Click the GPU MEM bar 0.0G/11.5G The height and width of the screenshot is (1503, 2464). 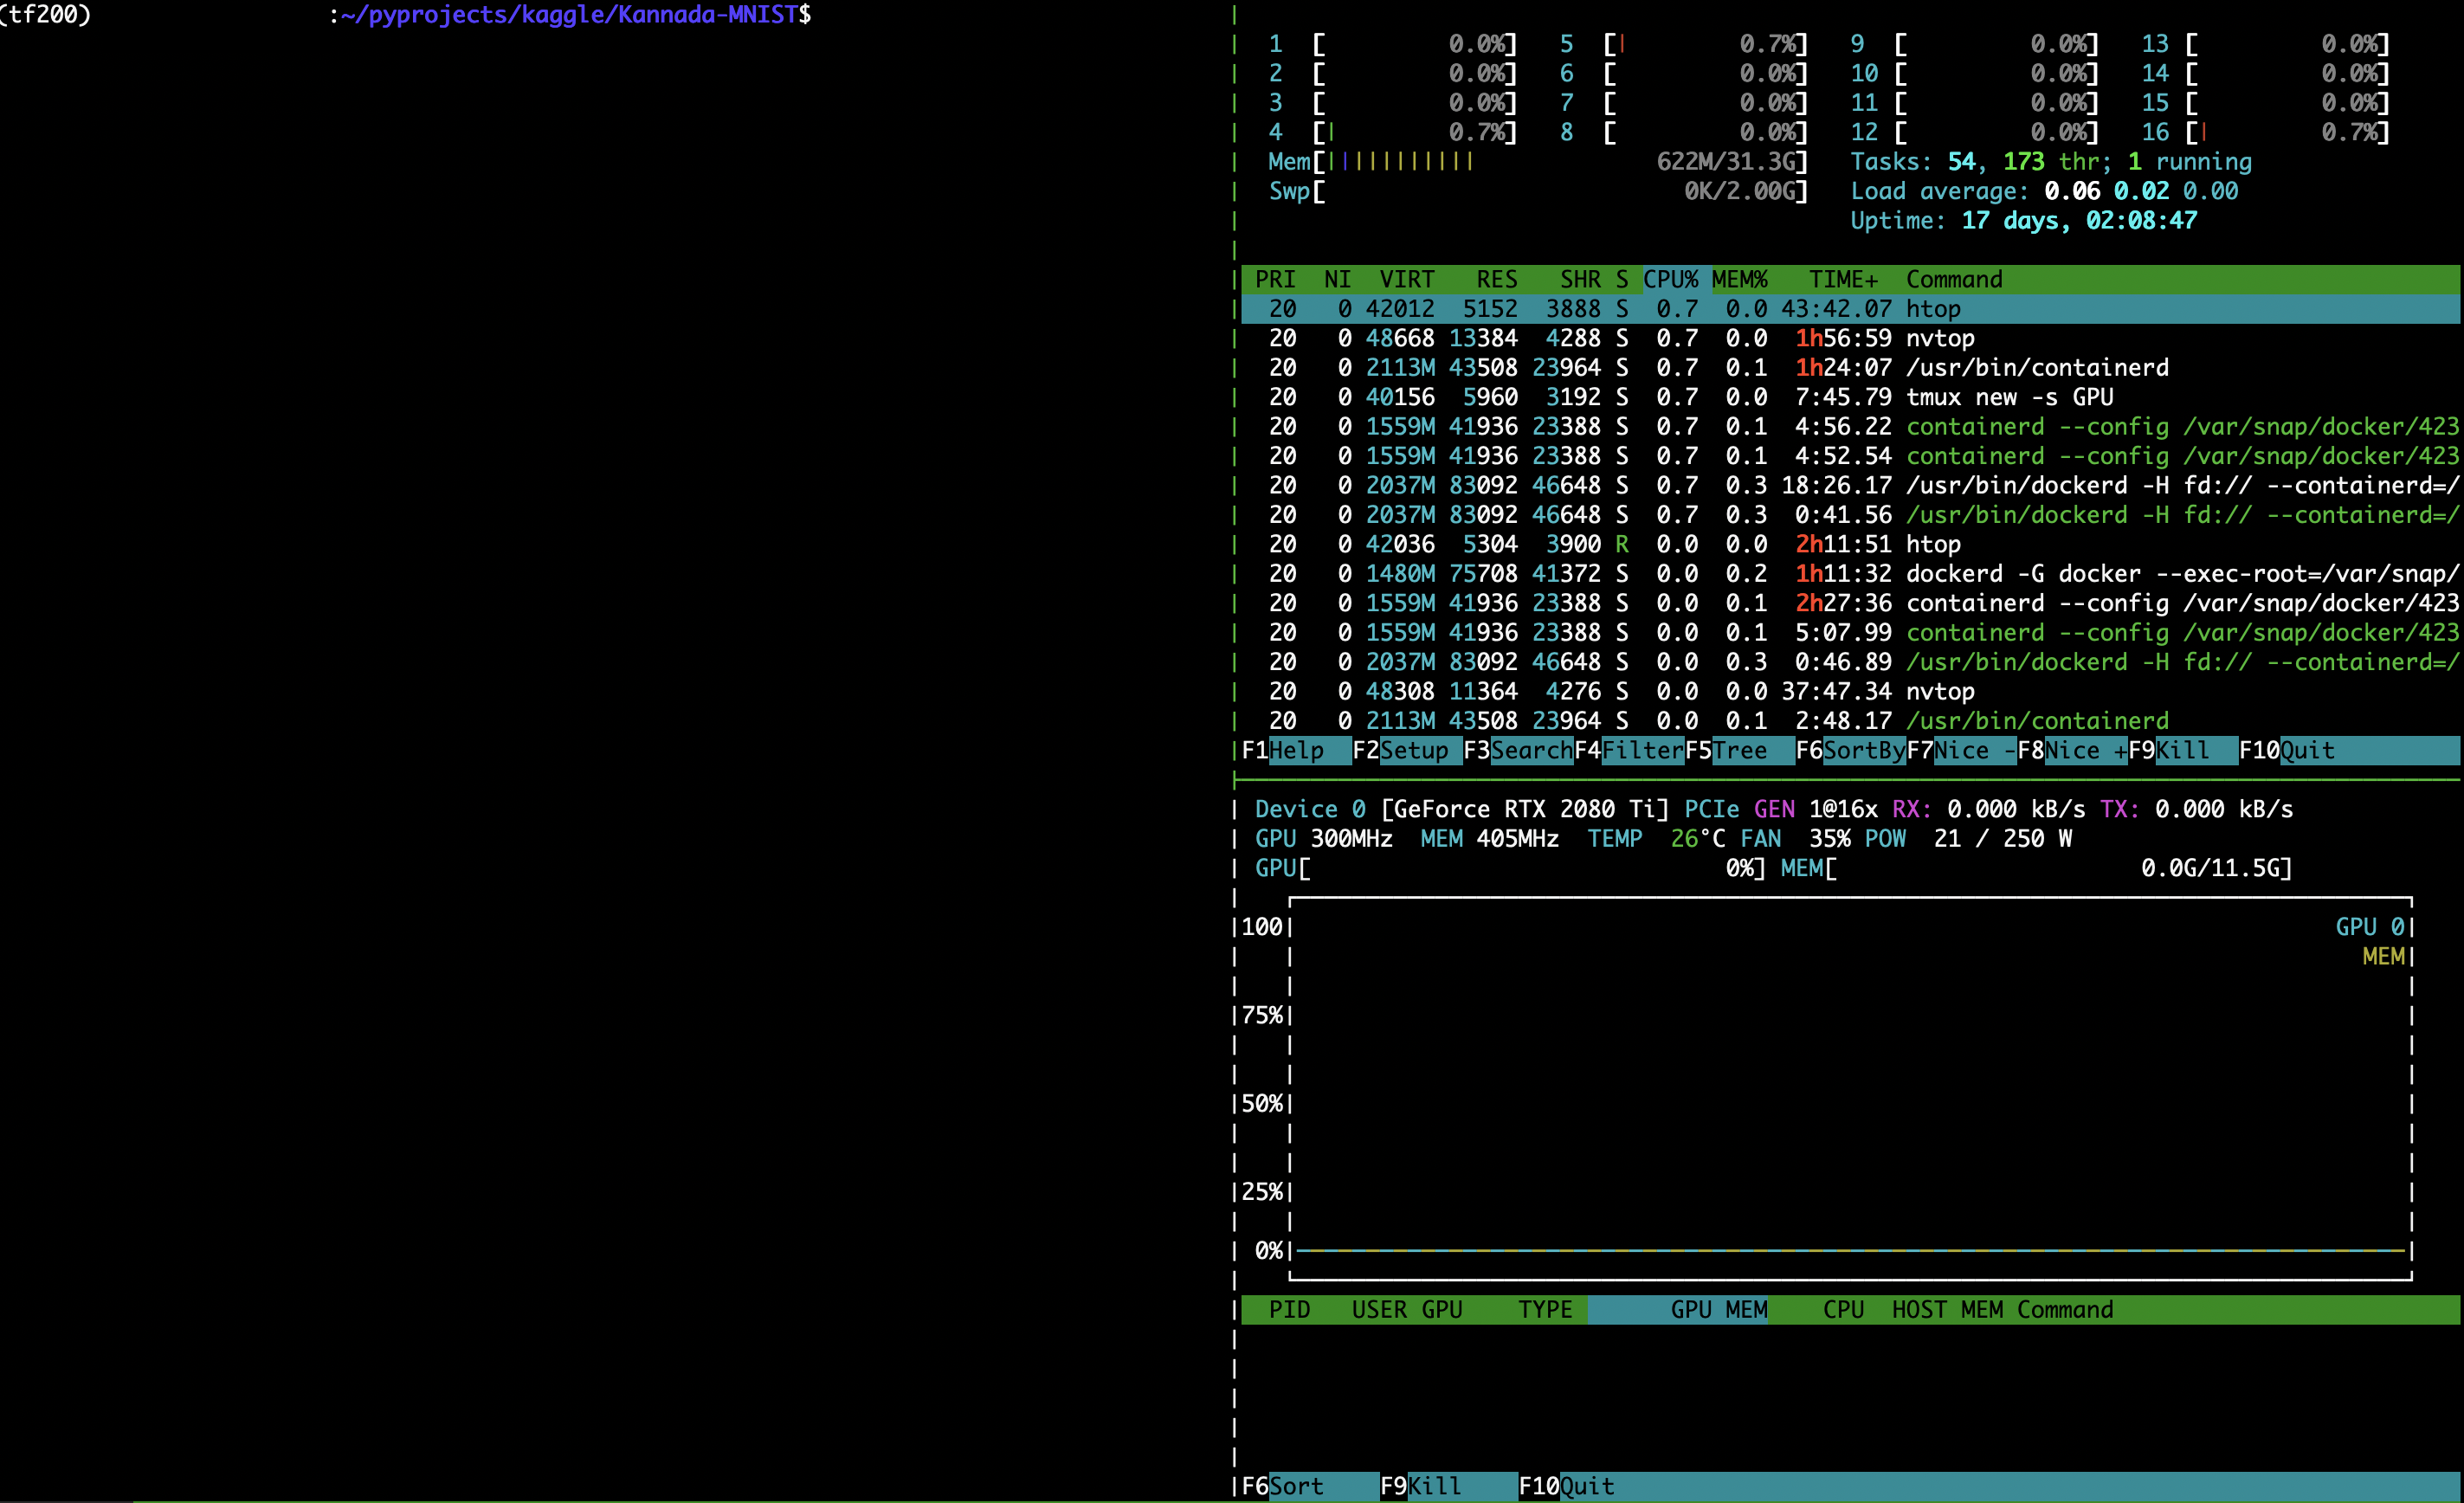(2036, 869)
